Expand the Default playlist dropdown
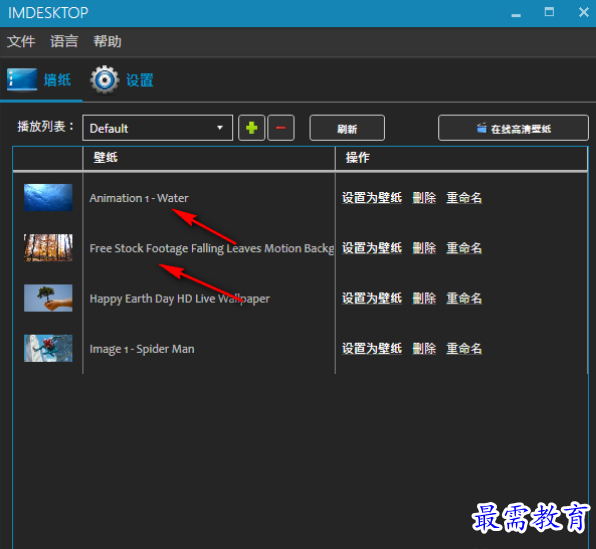Image resolution: width=596 pixels, height=549 pixels. 157,128
